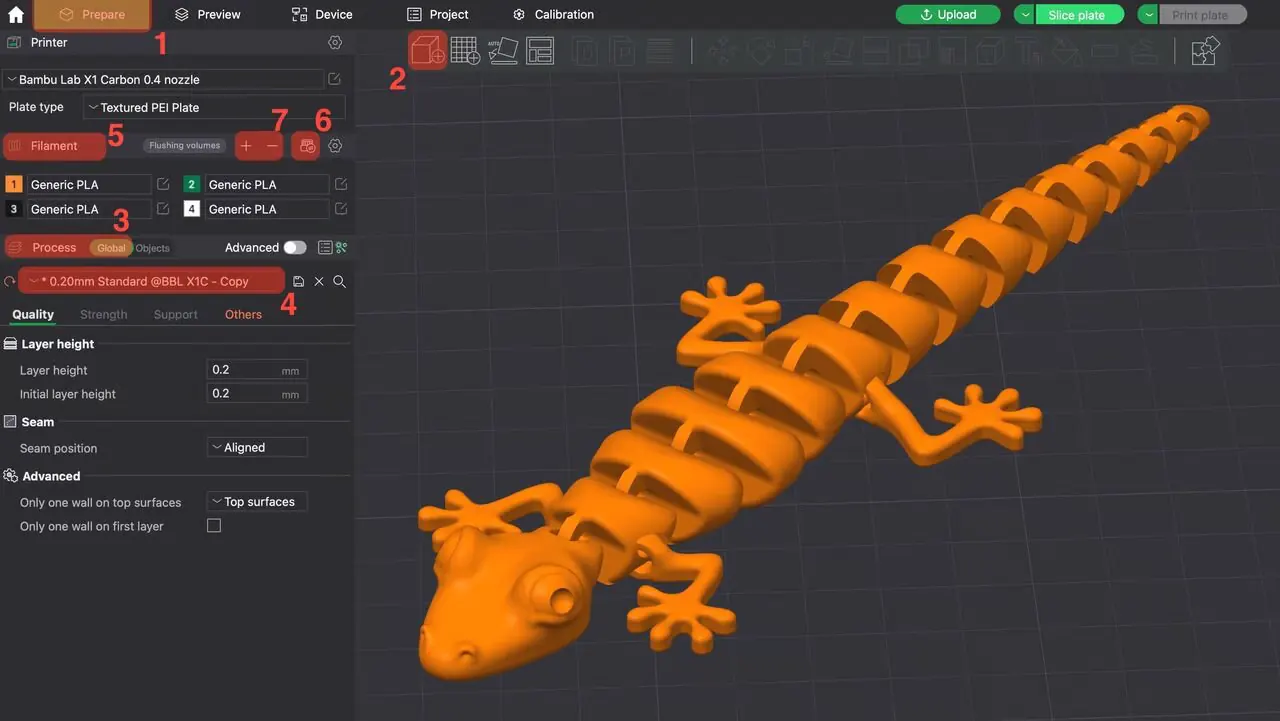The width and height of the screenshot is (1280, 721).
Task: Open the Textured PEI Plate dropdown
Action: pos(214,107)
